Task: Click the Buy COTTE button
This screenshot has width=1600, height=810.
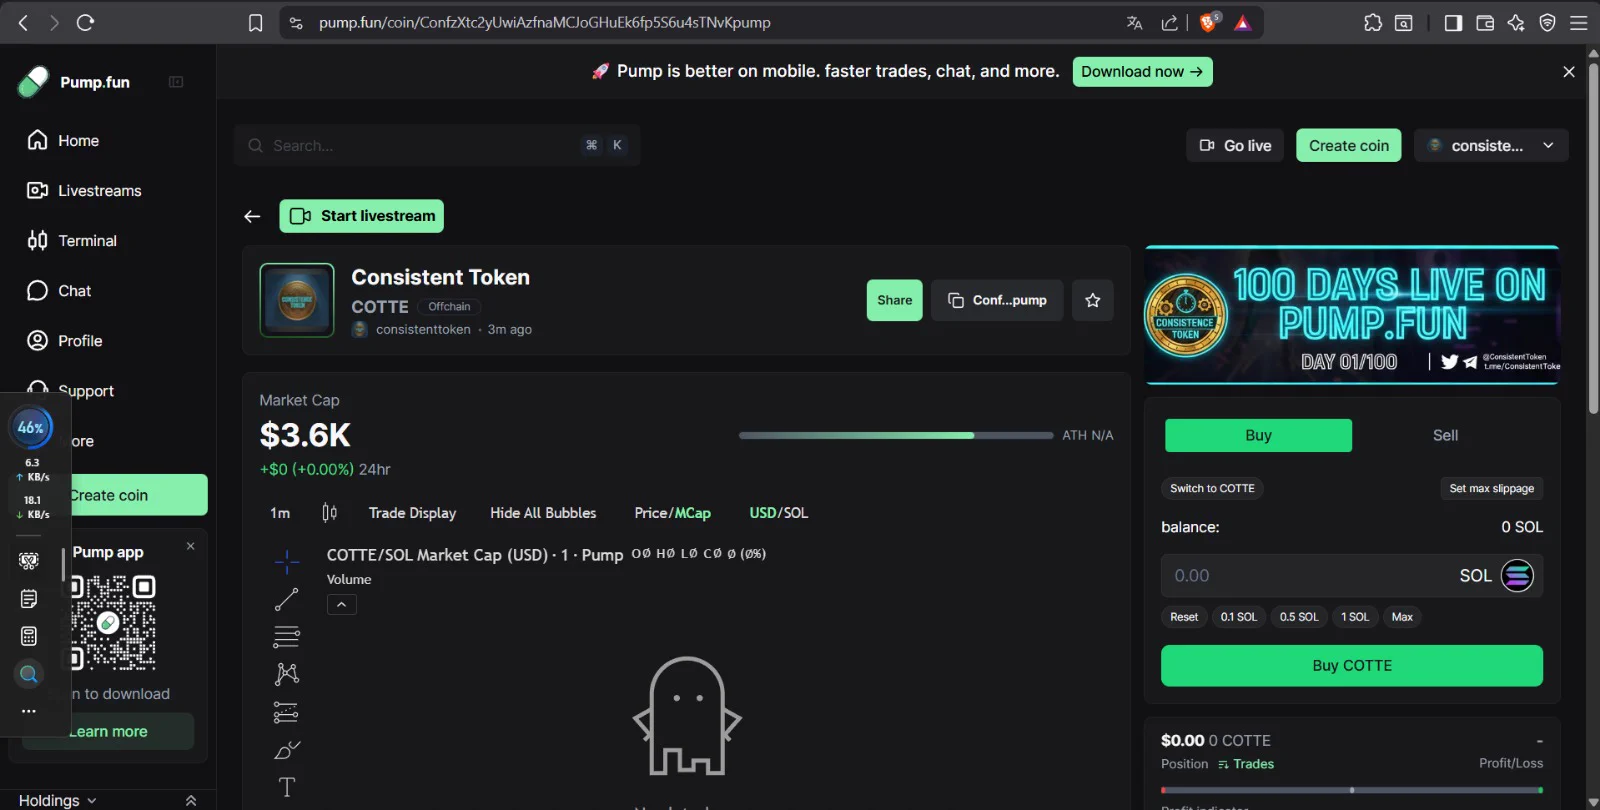Action: [1352, 666]
